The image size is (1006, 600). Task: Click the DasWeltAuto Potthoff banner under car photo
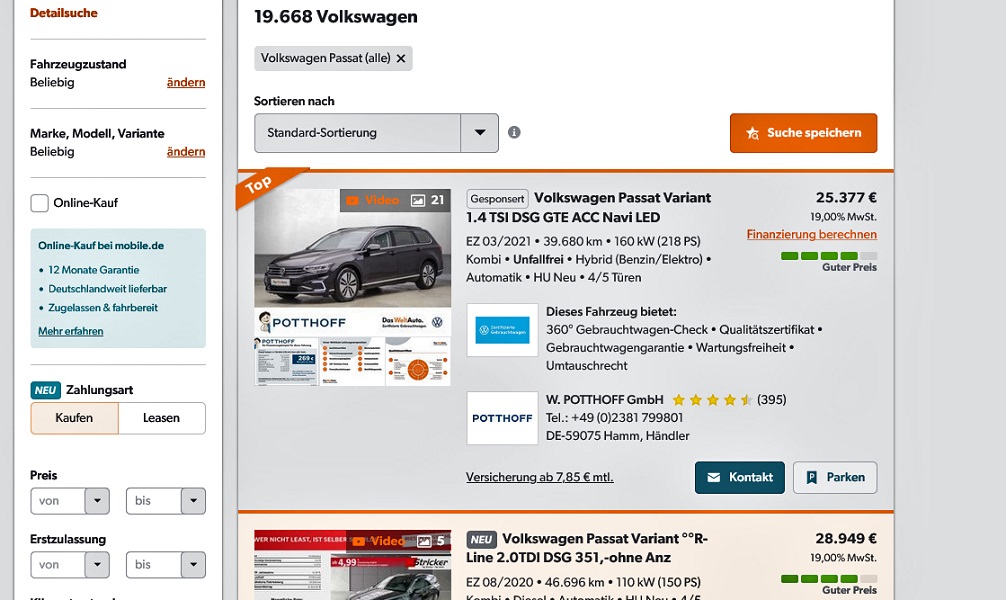pos(352,322)
